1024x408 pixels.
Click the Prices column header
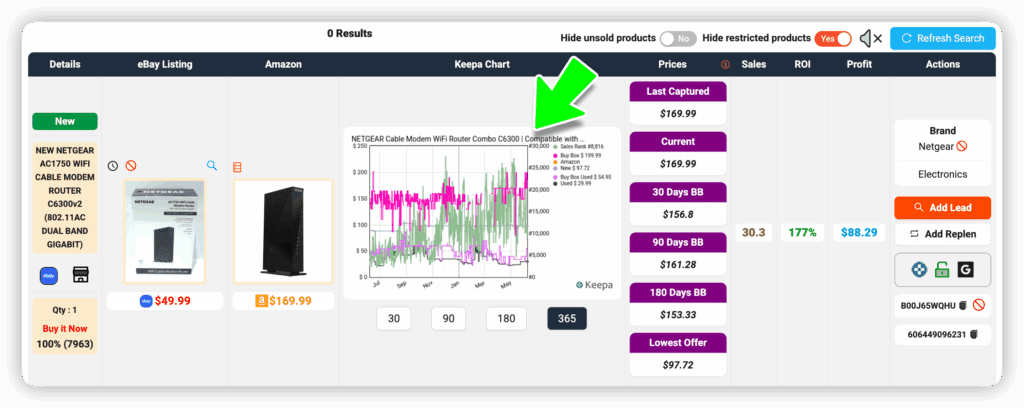(x=673, y=64)
